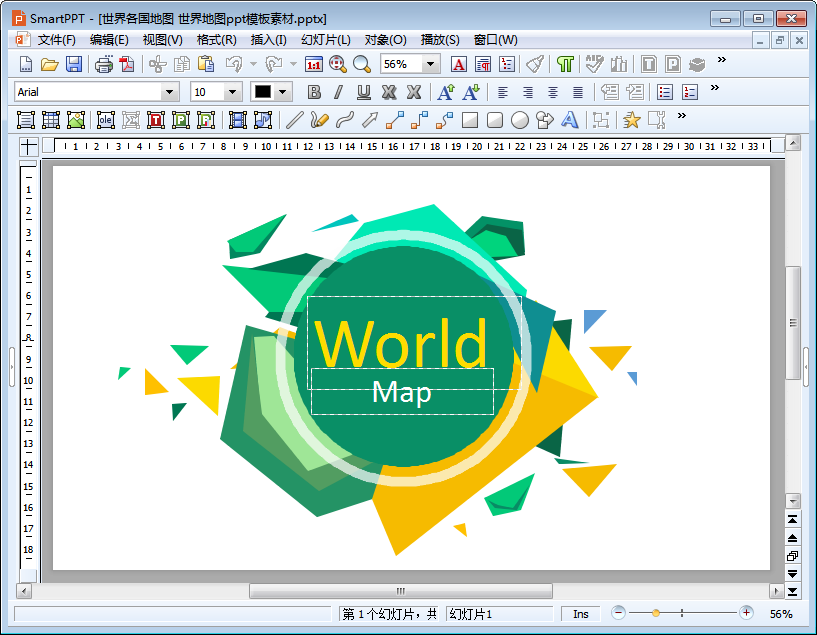Click the magnifier zoom tool icon
This screenshot has height=635, width=817.
[362, 64]
